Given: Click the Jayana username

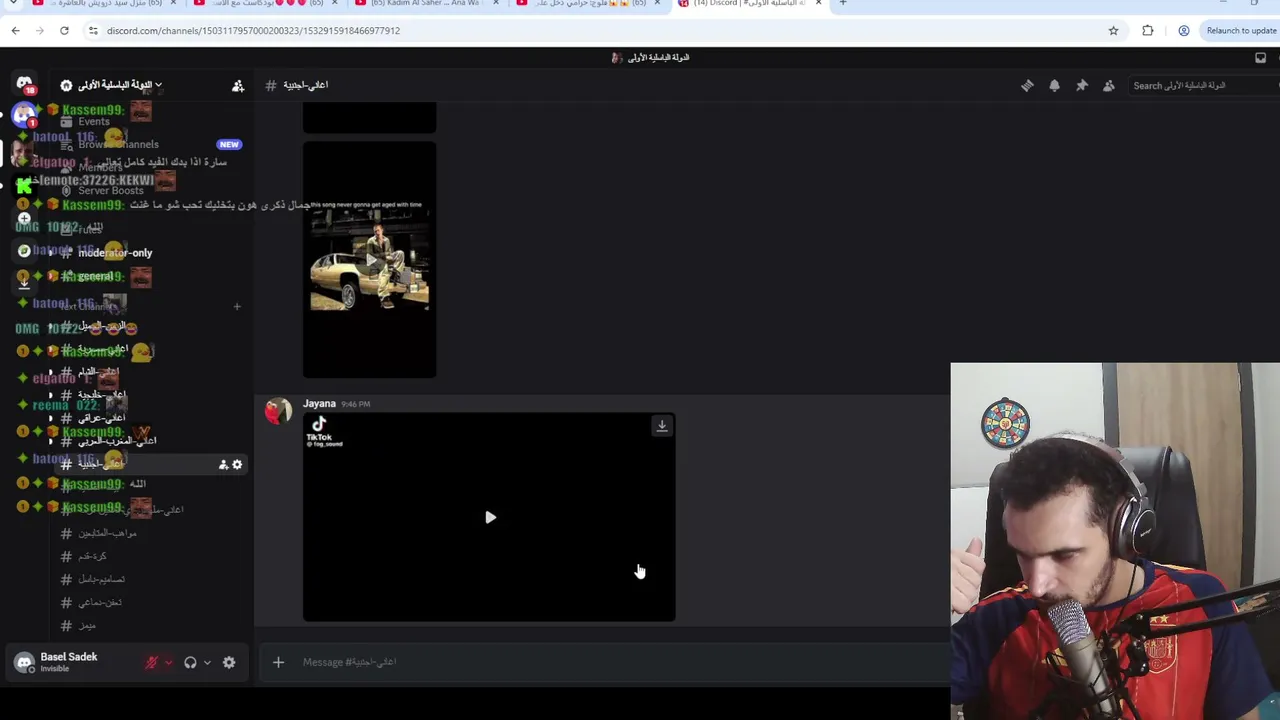Looking at the screenshot, I should click(320, 404).
